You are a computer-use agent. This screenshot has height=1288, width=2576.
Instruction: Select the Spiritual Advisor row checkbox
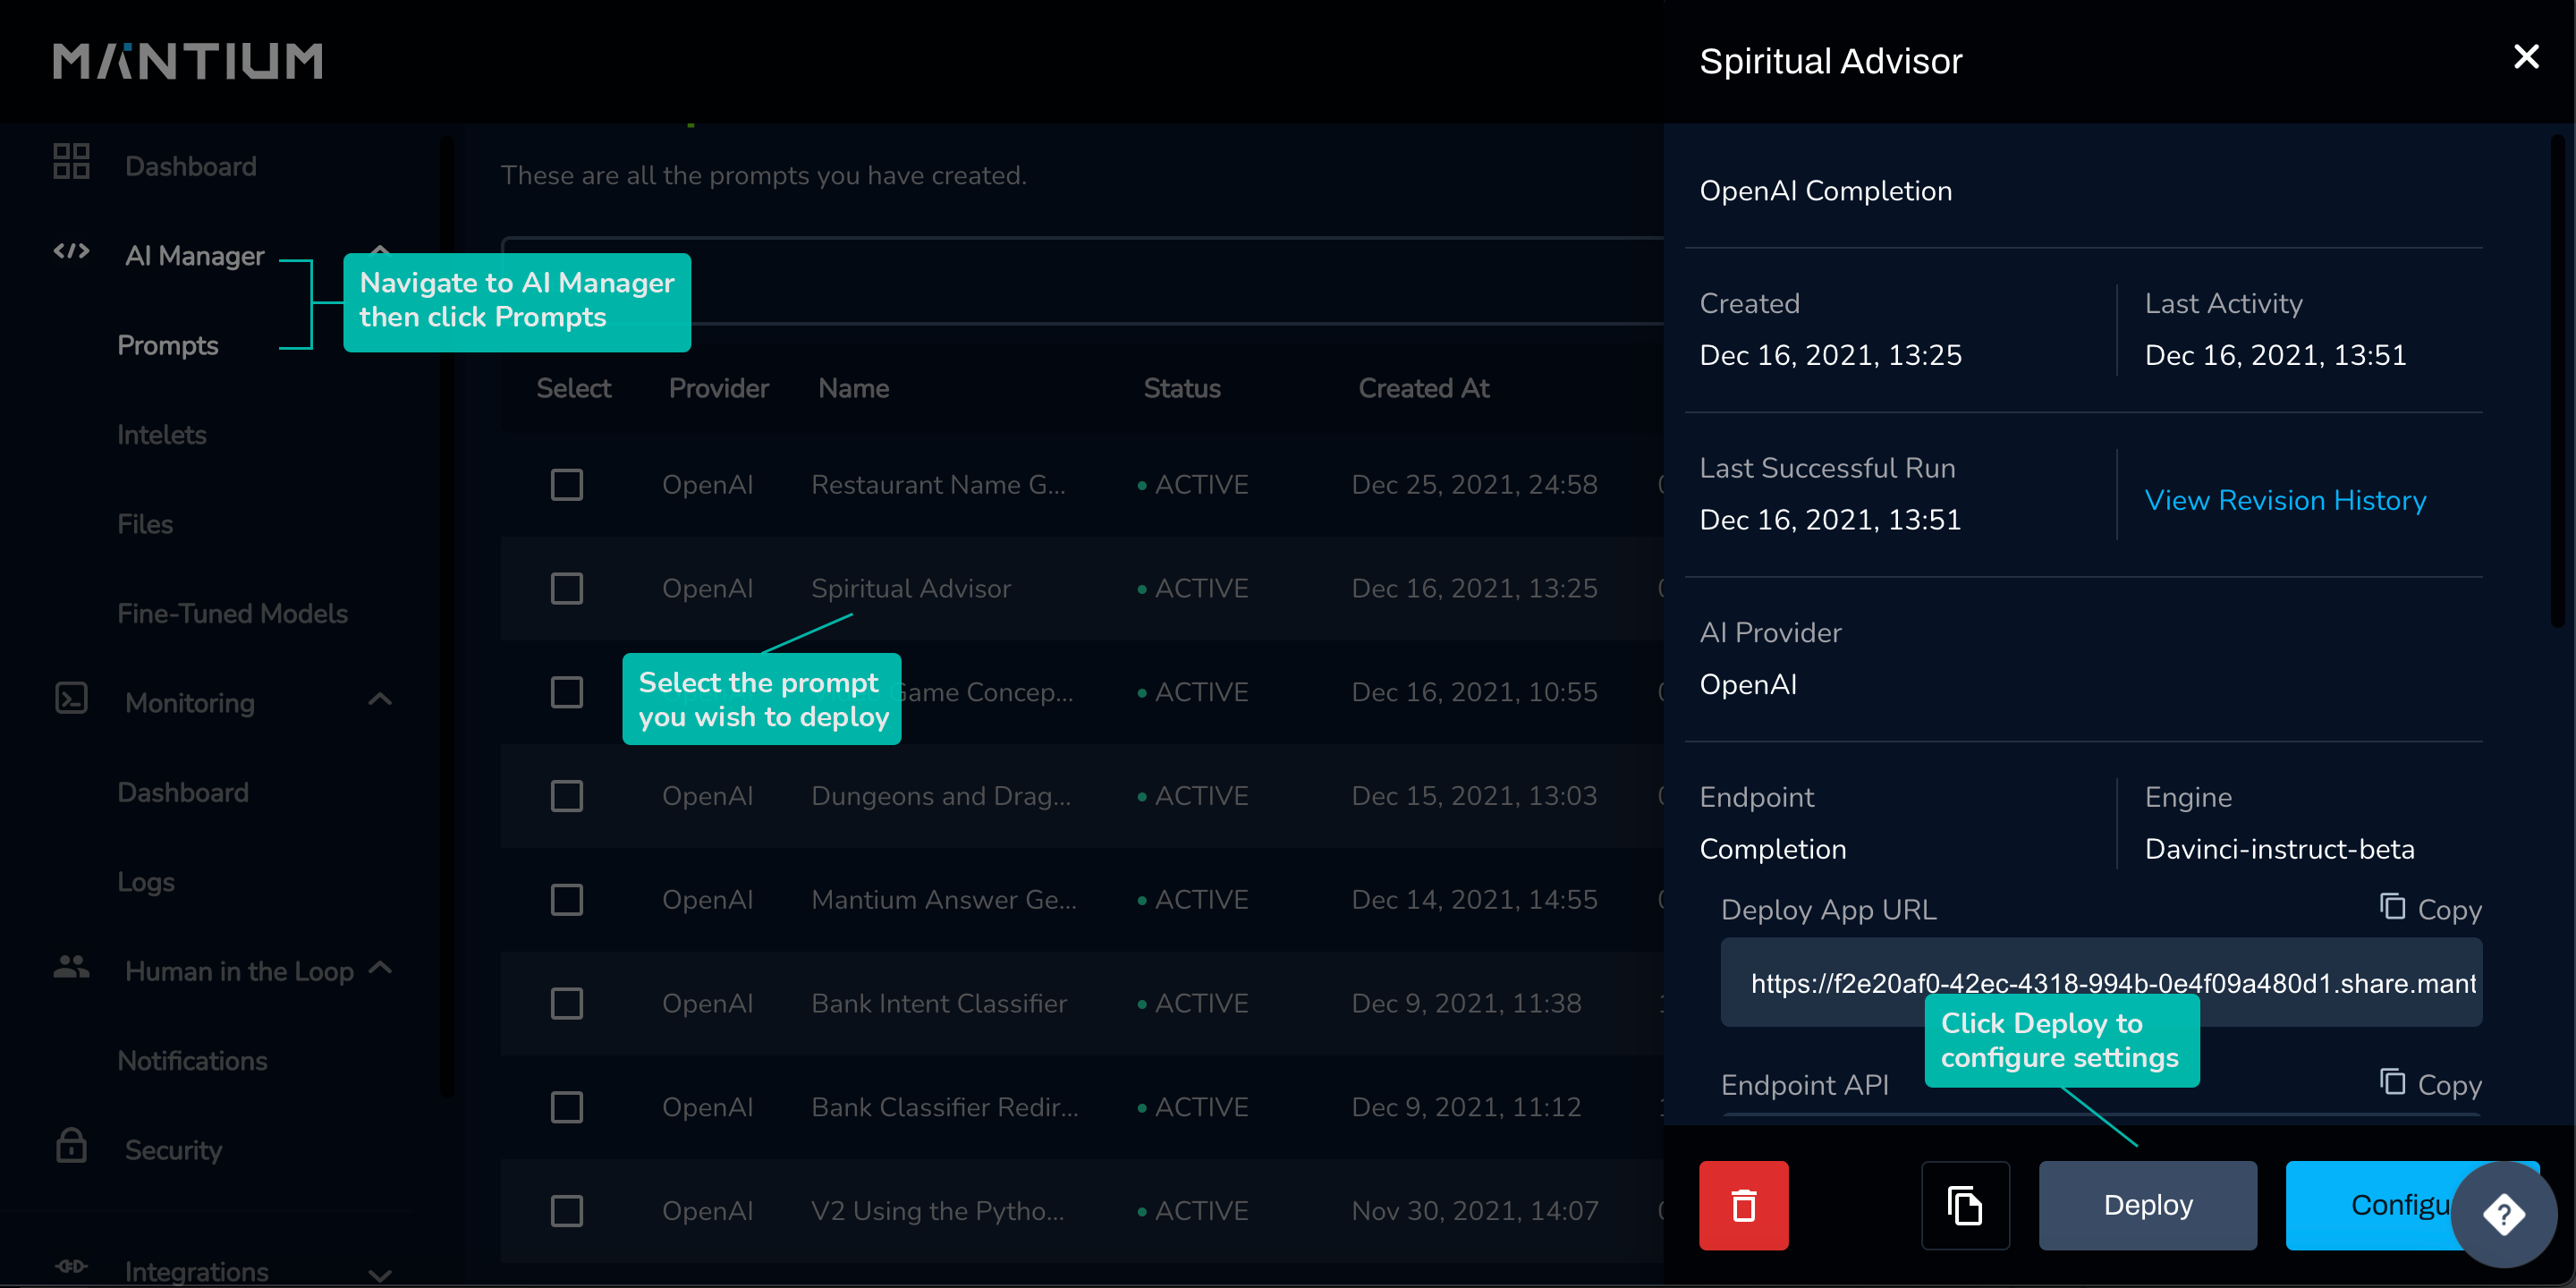point(567,589)
